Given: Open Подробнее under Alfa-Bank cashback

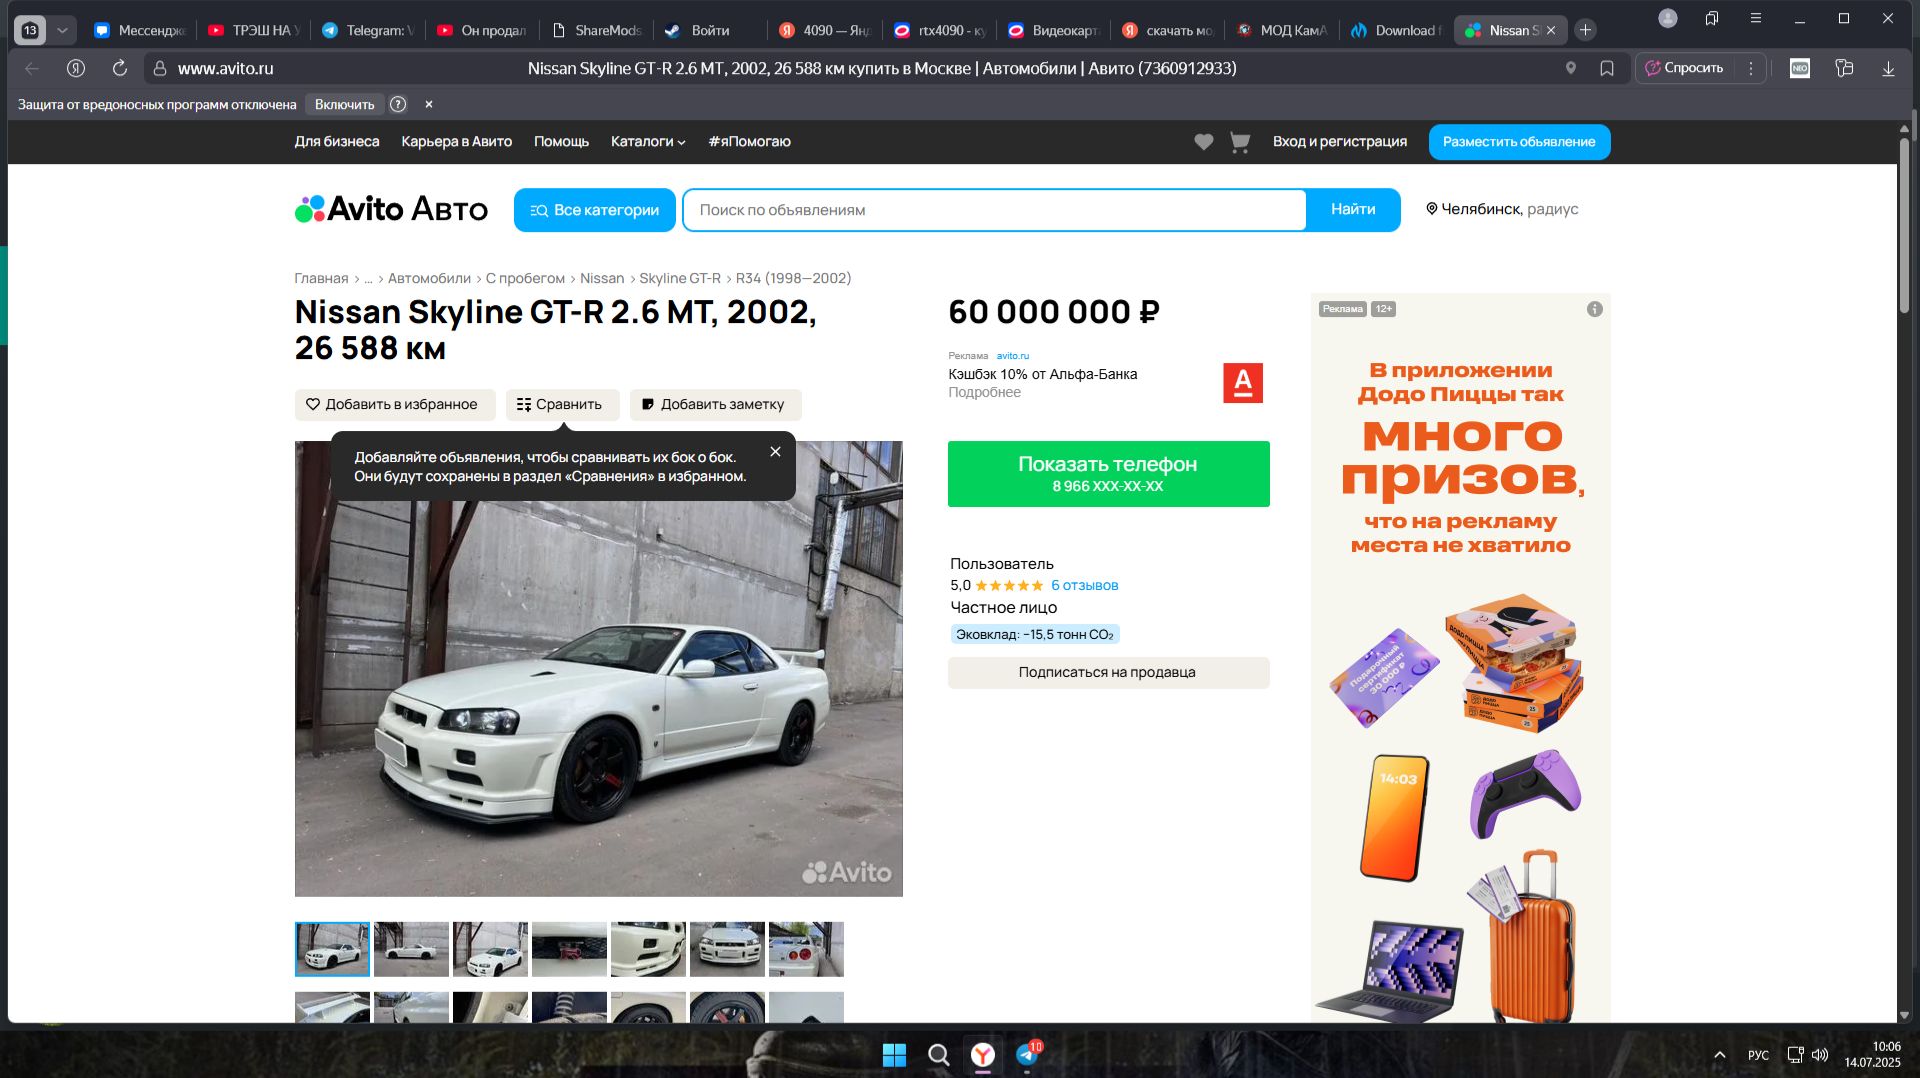Looking at the screenshot, I should 985,393.
